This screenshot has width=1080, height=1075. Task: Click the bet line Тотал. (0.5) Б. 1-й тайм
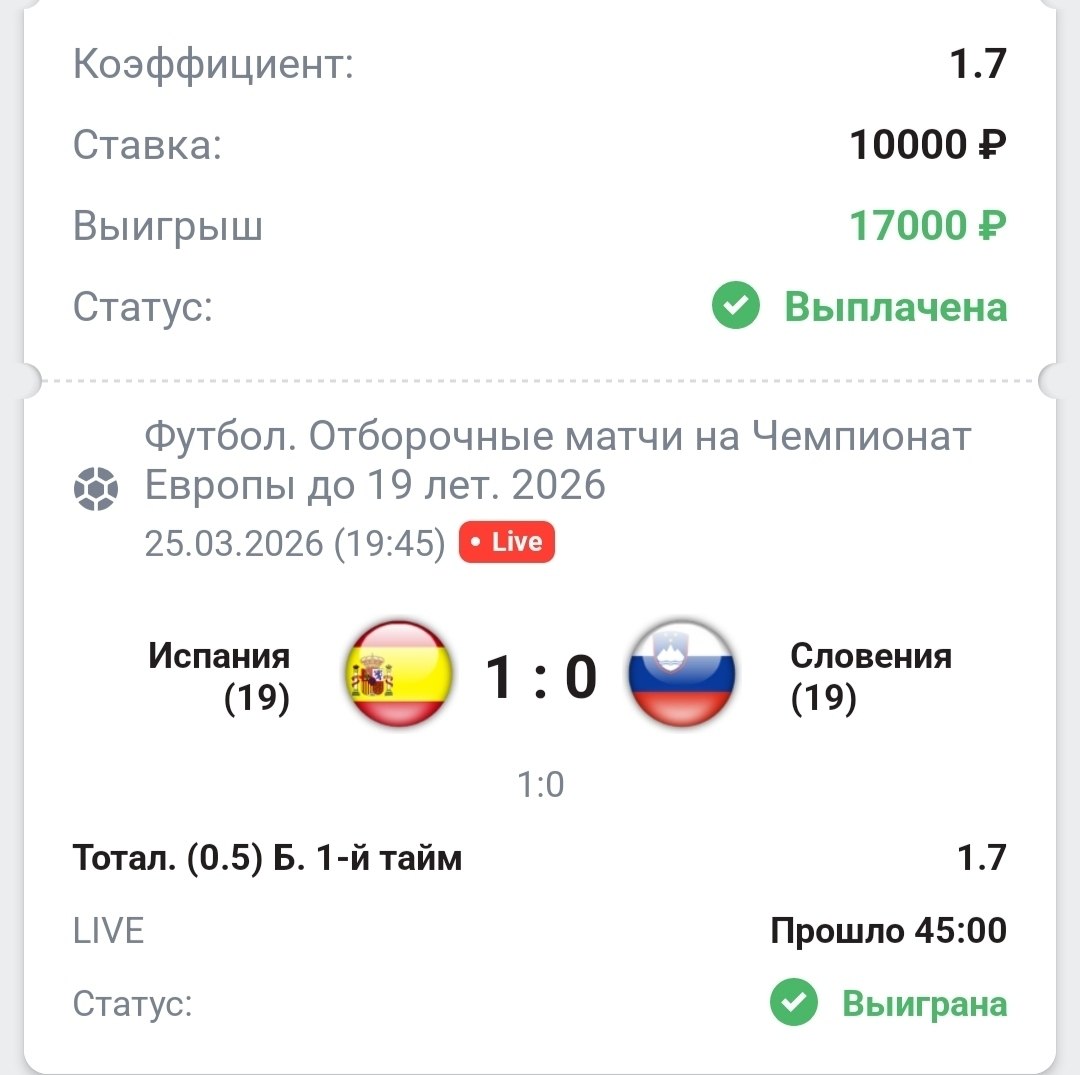coord(267,858)
